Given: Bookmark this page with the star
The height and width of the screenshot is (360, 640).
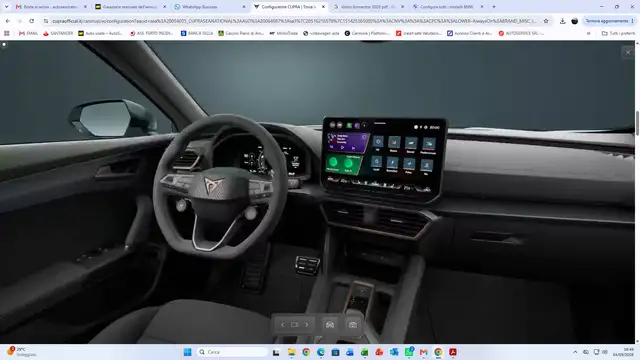Looking at the screenshot, I should (546, 21).
